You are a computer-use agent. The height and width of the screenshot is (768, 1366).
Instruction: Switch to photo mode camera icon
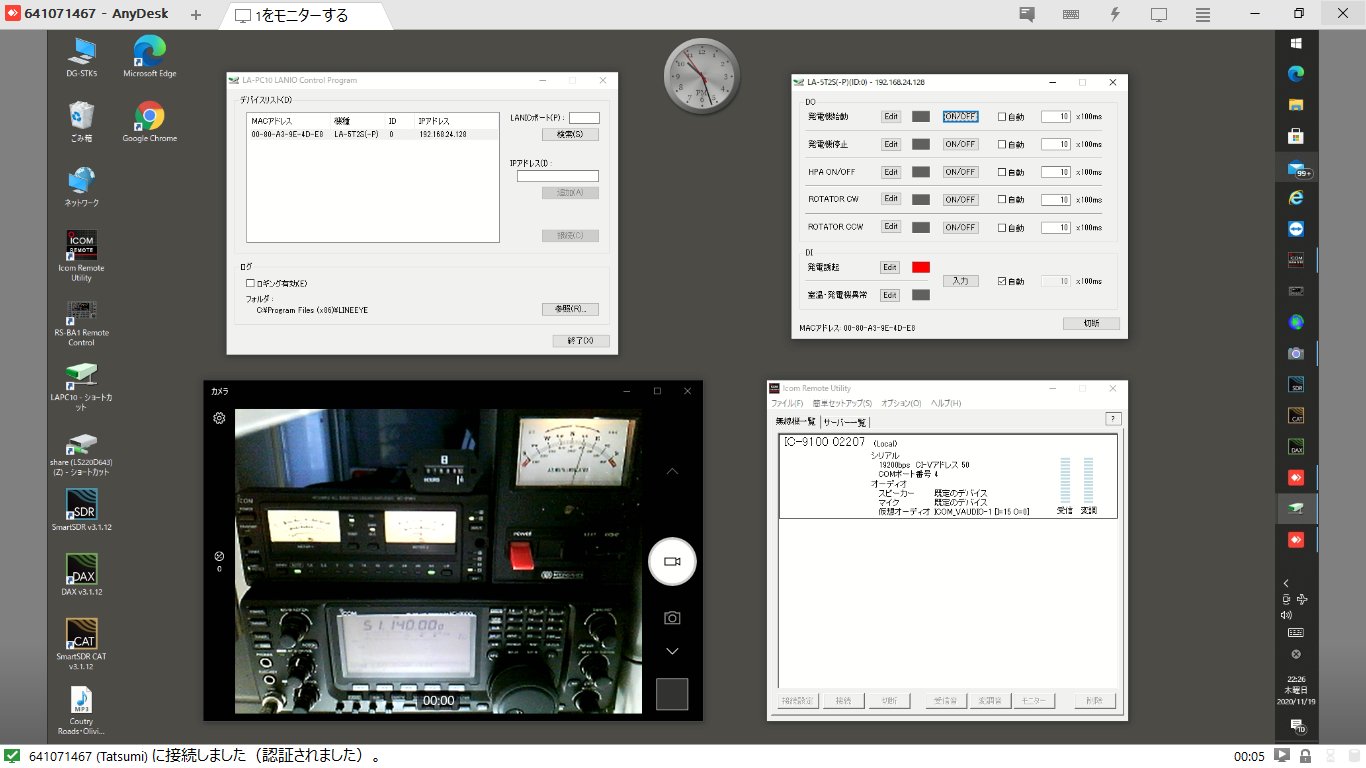(x=672, y=618)
